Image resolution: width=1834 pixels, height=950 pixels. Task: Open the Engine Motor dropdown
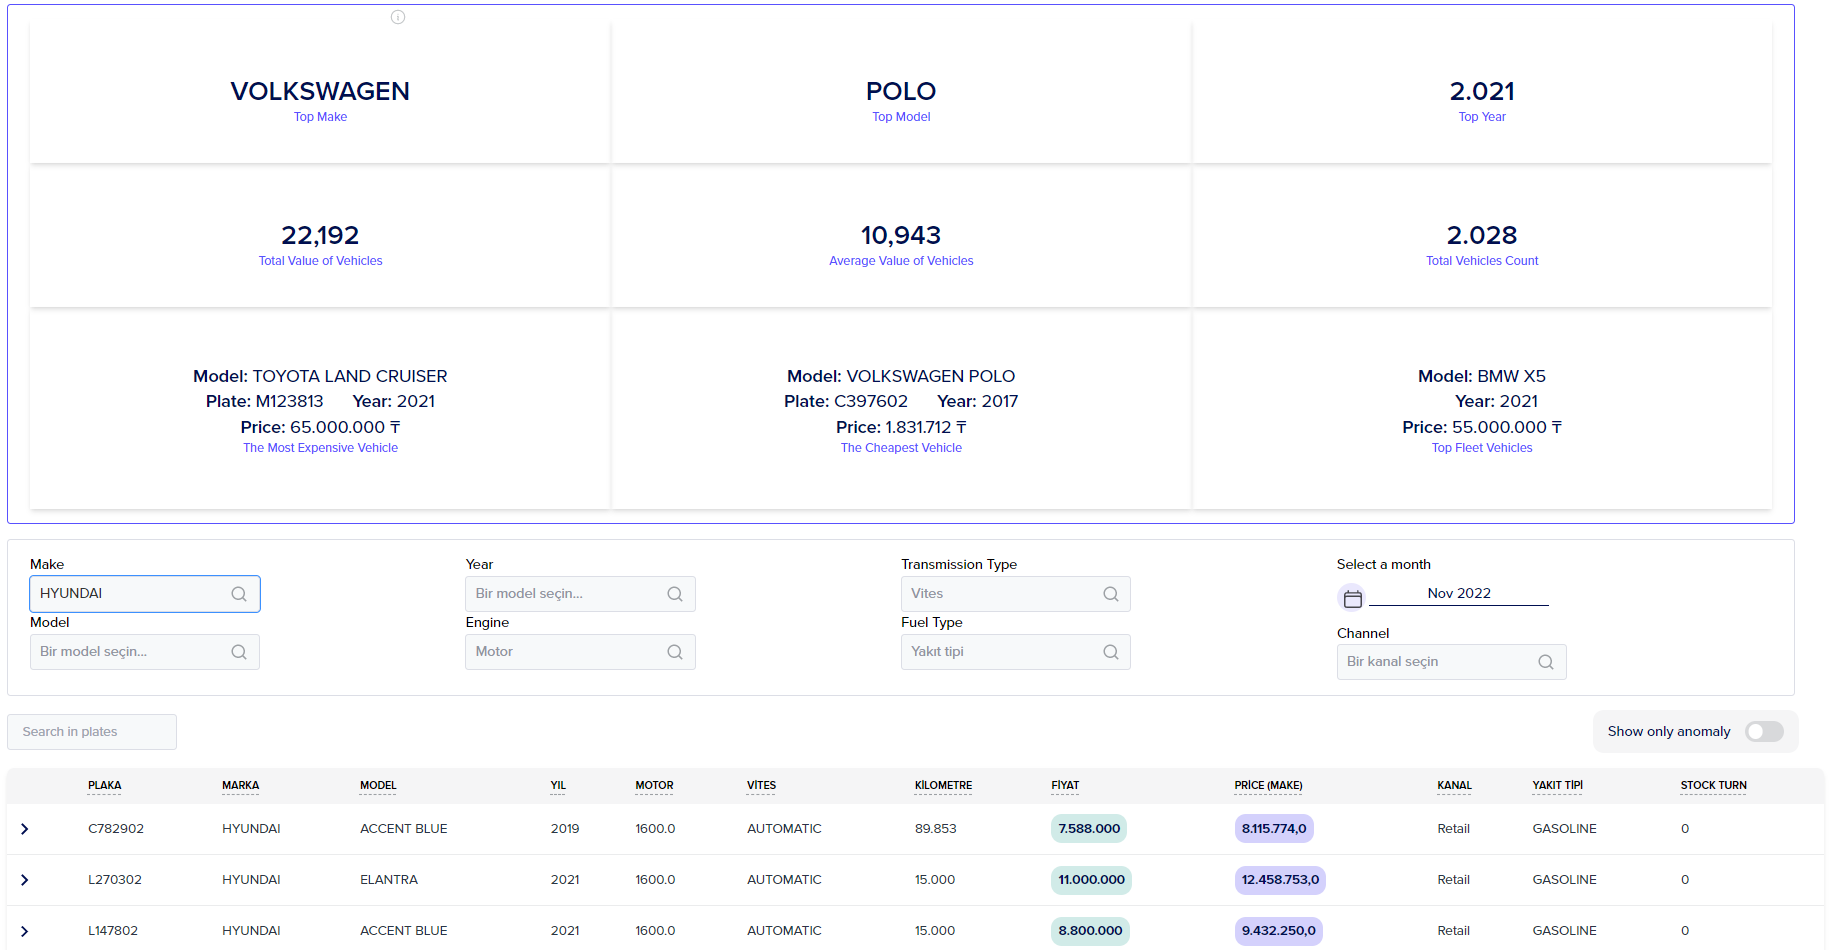tap(580, 652)
